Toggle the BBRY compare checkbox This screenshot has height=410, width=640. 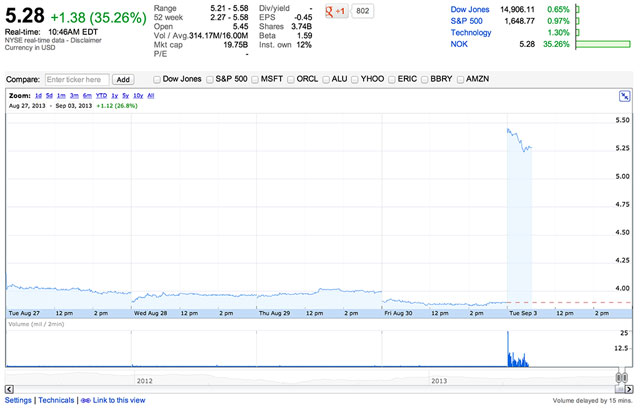pos(424,80)
